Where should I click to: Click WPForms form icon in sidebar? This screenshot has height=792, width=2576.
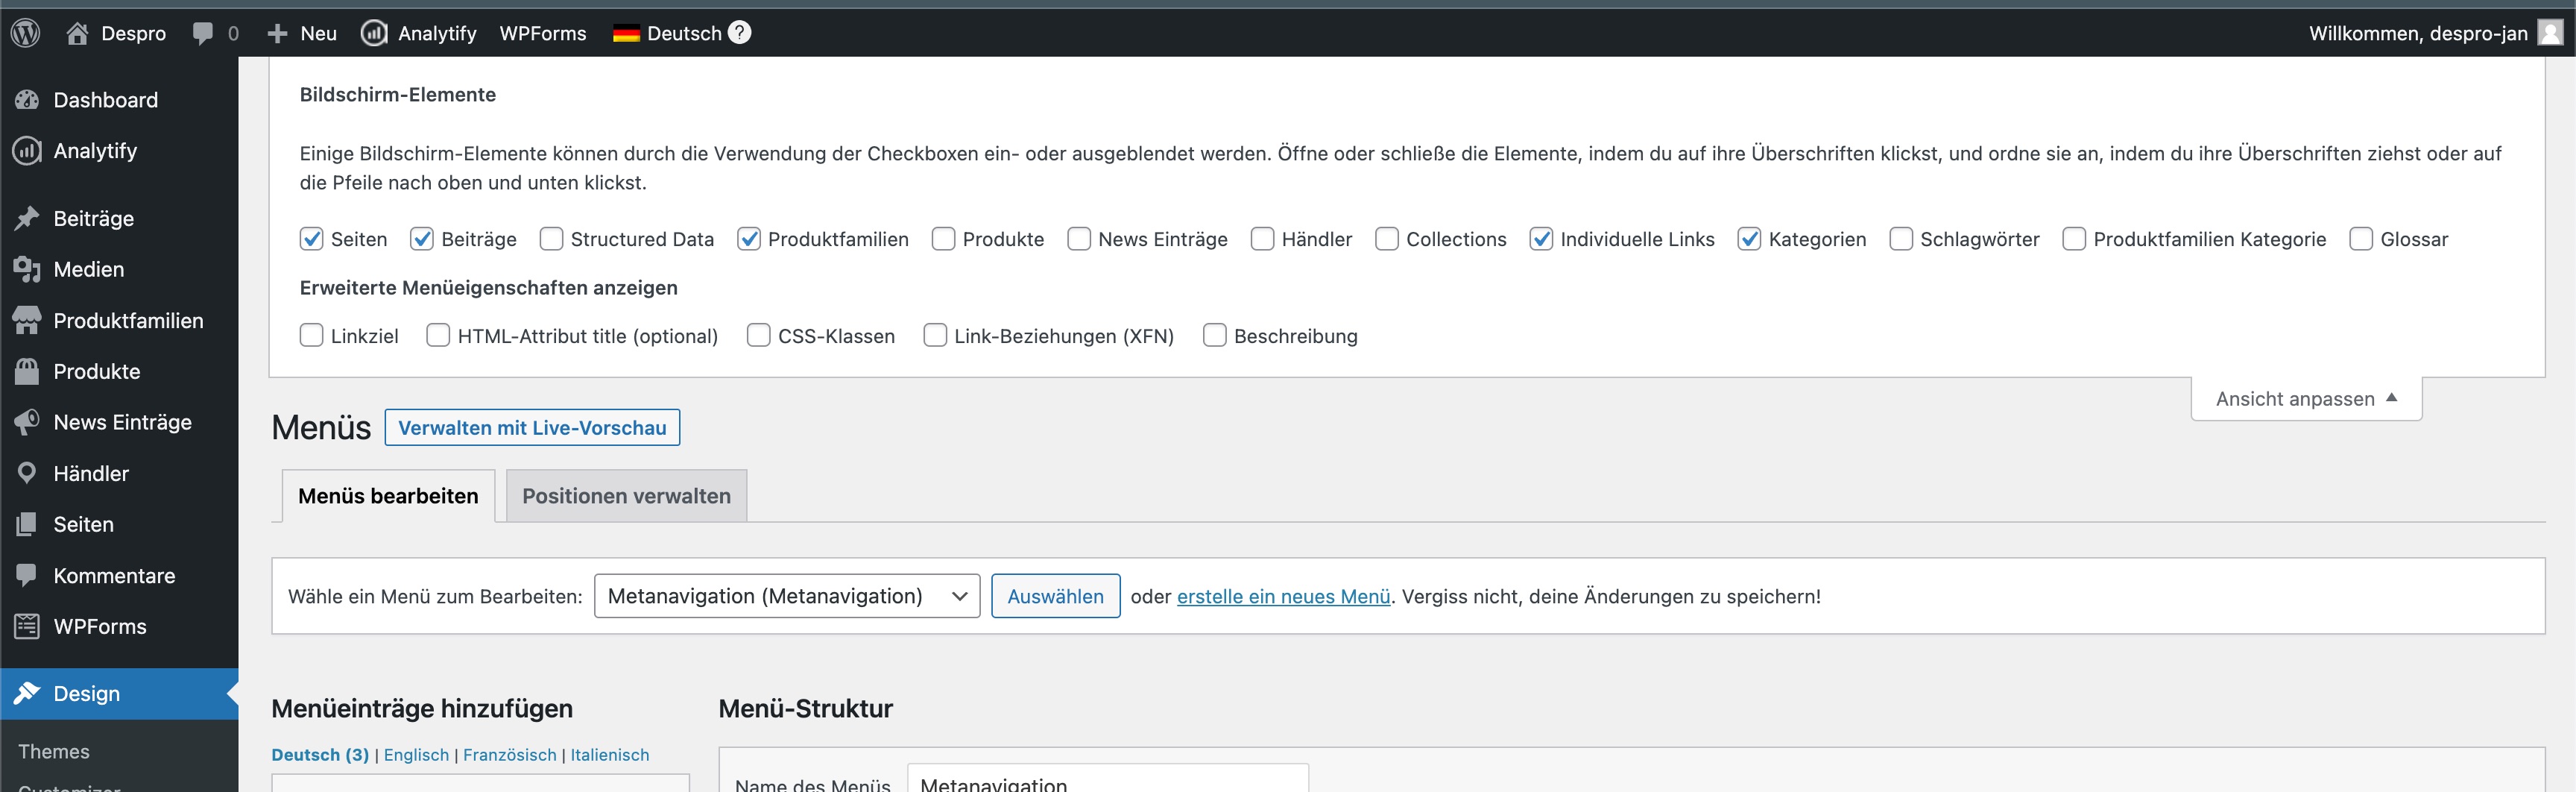click(27, 626)
